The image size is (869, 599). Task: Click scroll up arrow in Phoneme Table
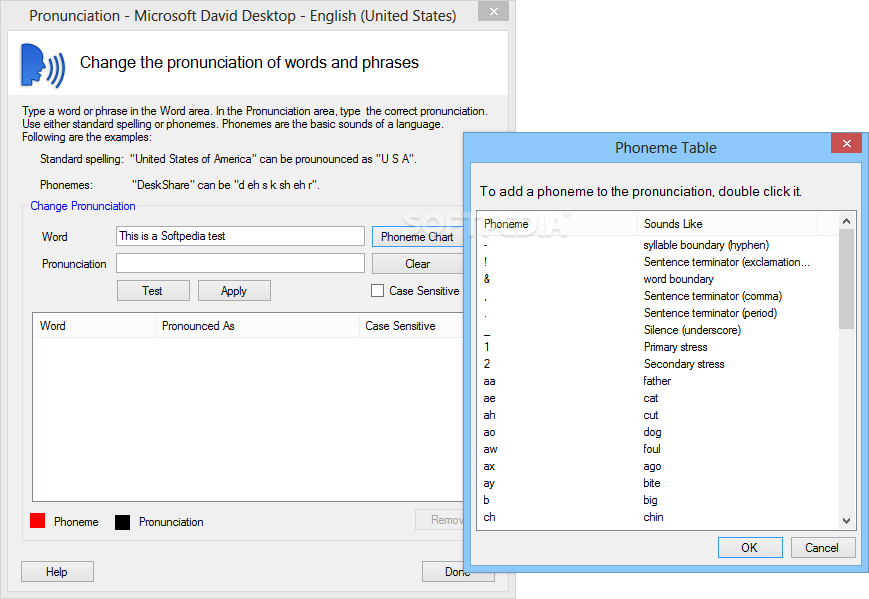[x=846, y=222]
